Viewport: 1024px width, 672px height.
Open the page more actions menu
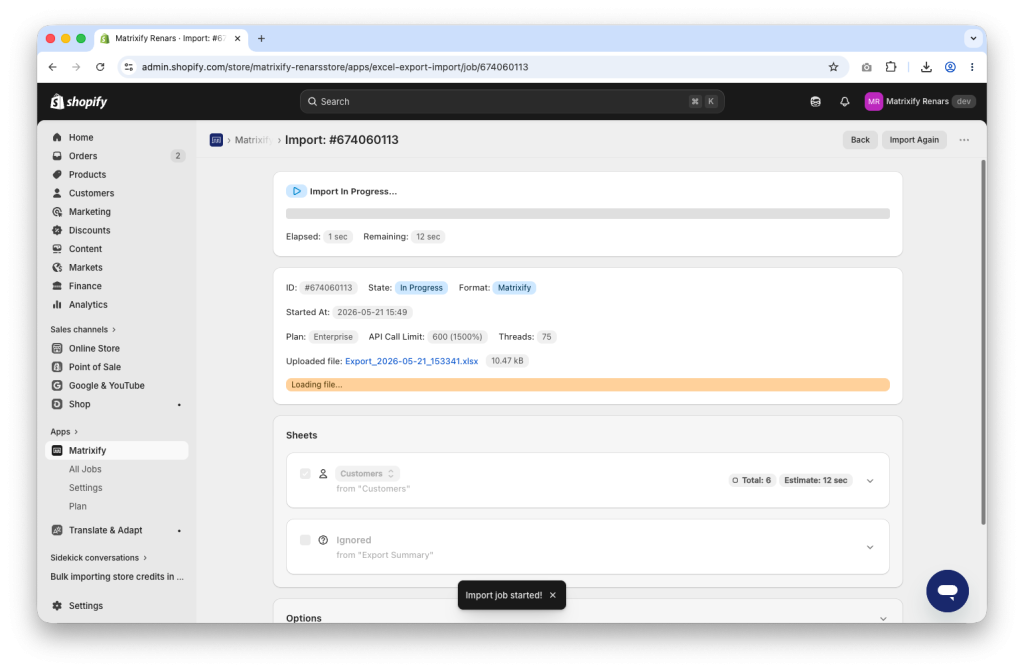point(964,140)
